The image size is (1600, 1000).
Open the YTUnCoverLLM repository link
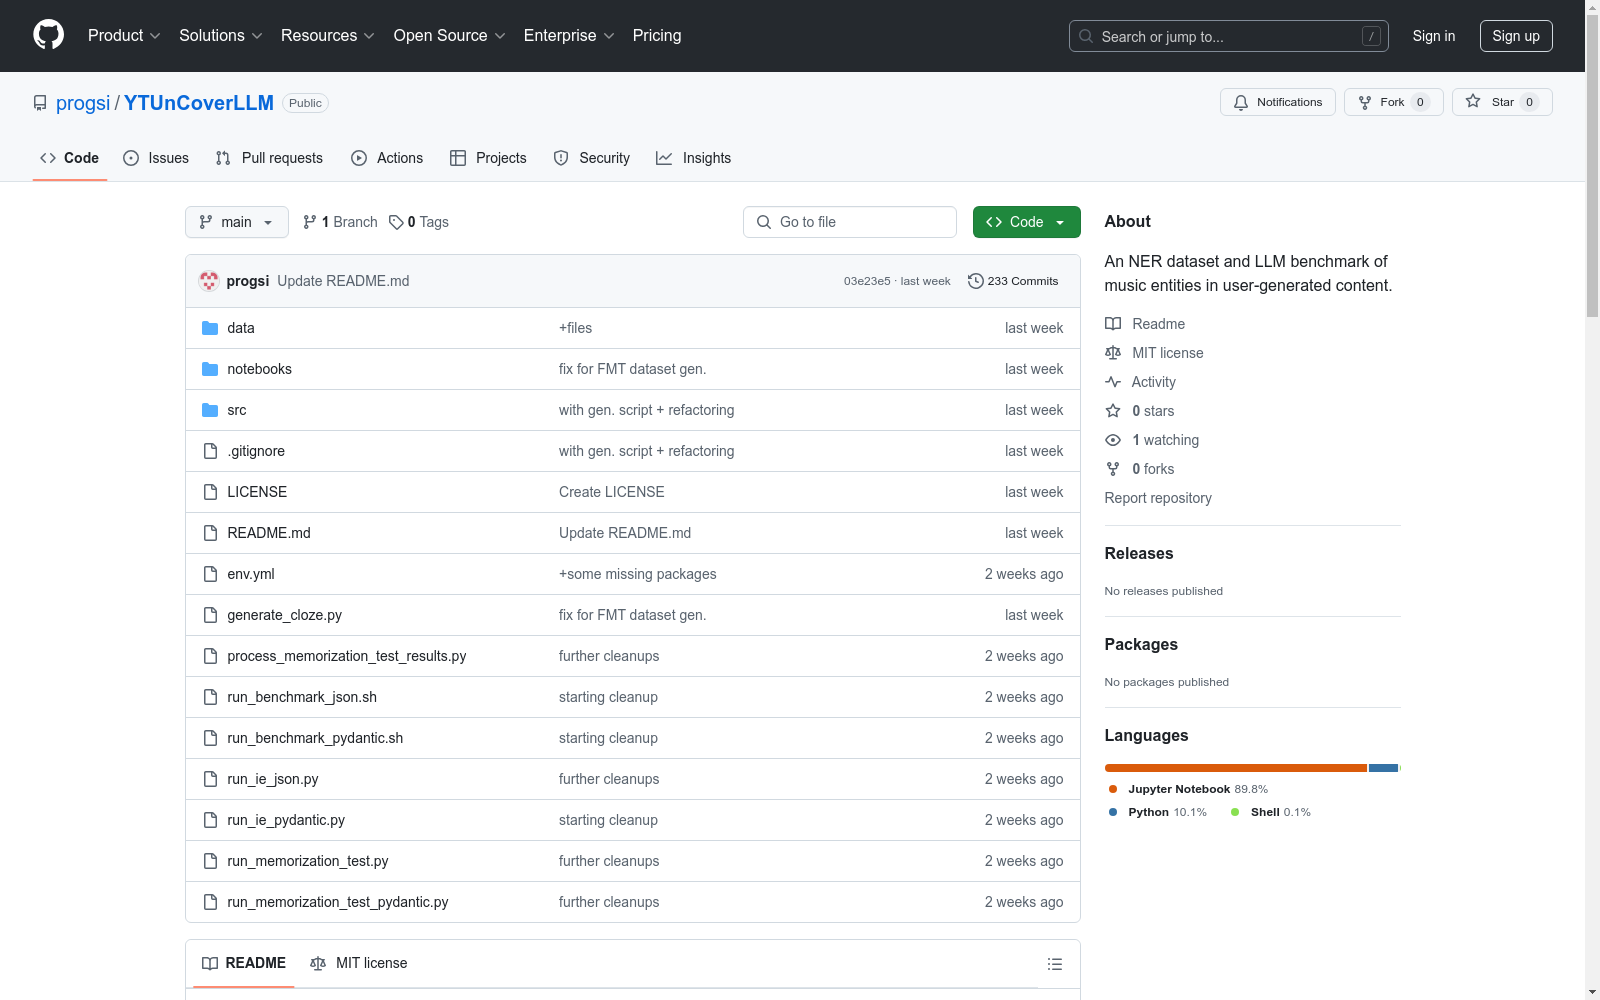pos(199,103)
